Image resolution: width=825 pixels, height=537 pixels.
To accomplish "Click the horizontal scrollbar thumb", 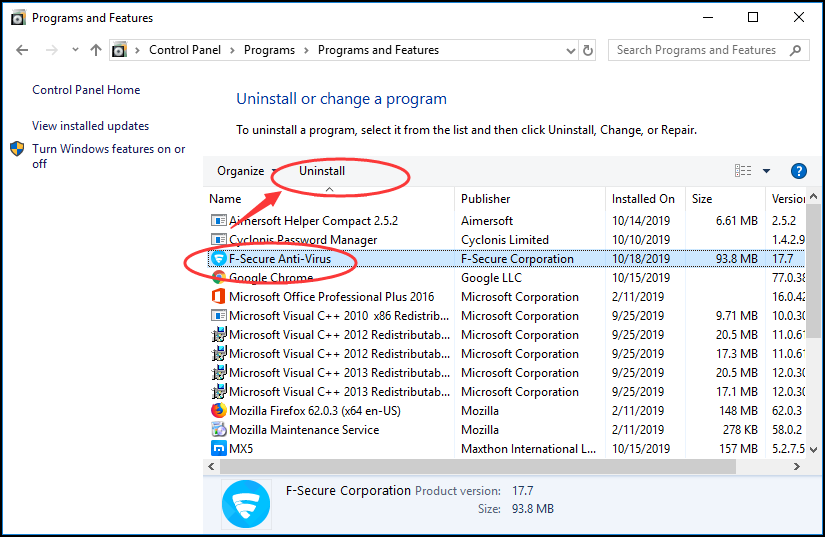I will pos(478,466).
